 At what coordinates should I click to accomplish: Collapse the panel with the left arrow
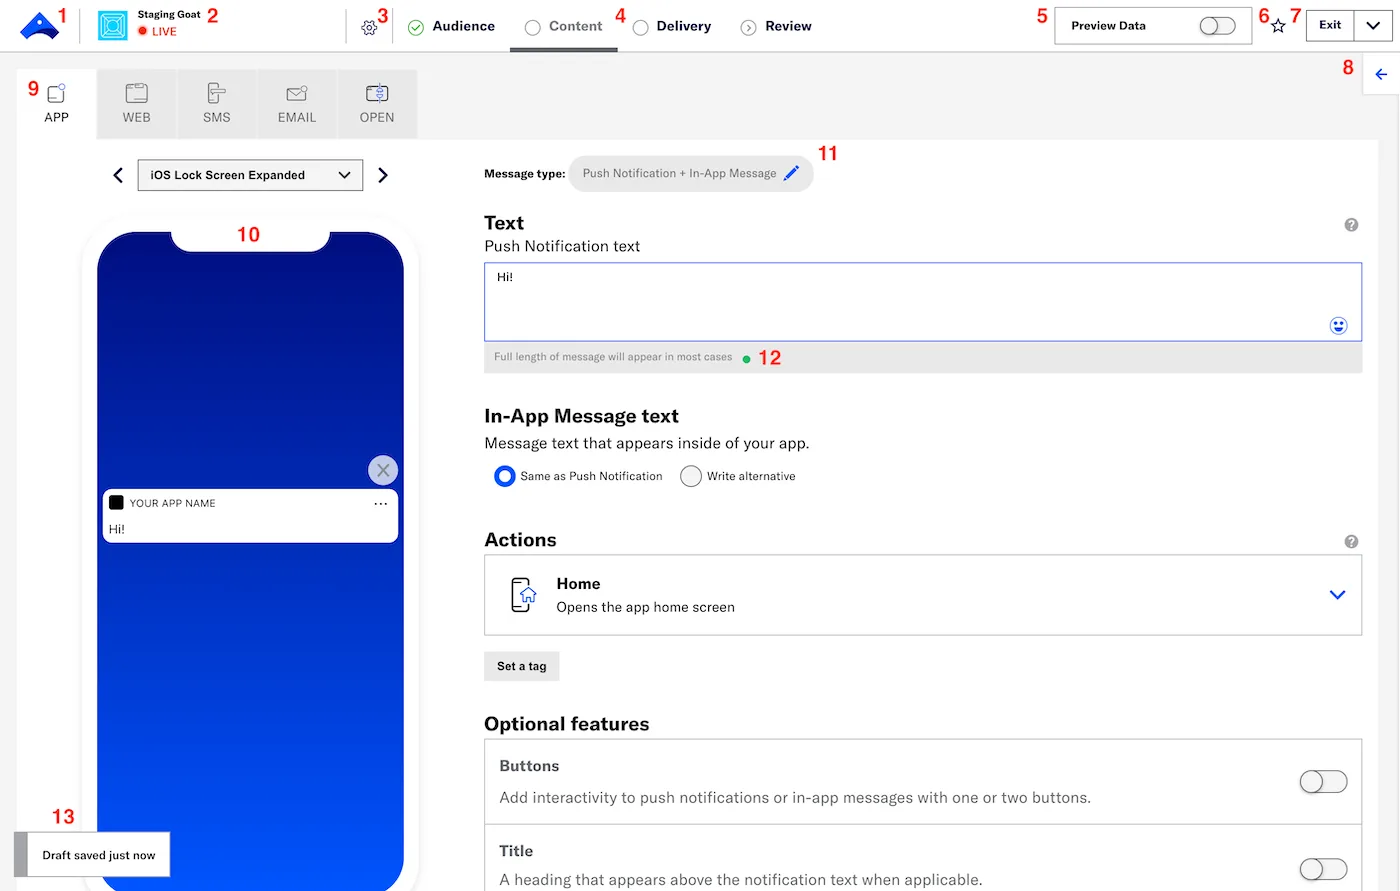[x=1381, y=74]
